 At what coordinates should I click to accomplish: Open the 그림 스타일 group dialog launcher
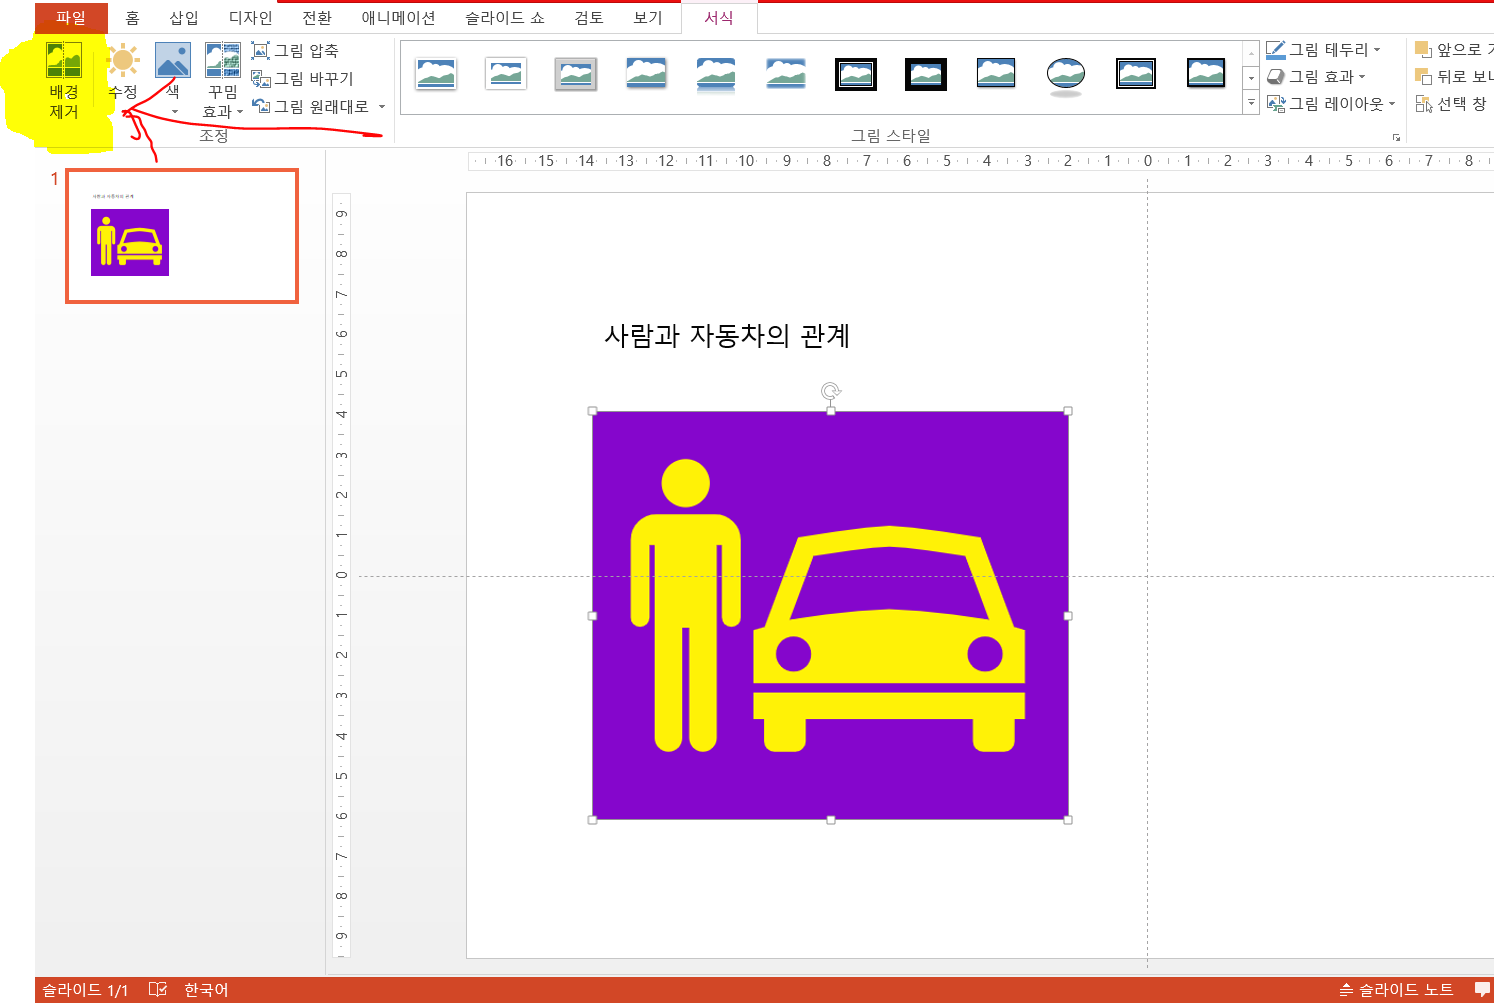(1396, 137)
